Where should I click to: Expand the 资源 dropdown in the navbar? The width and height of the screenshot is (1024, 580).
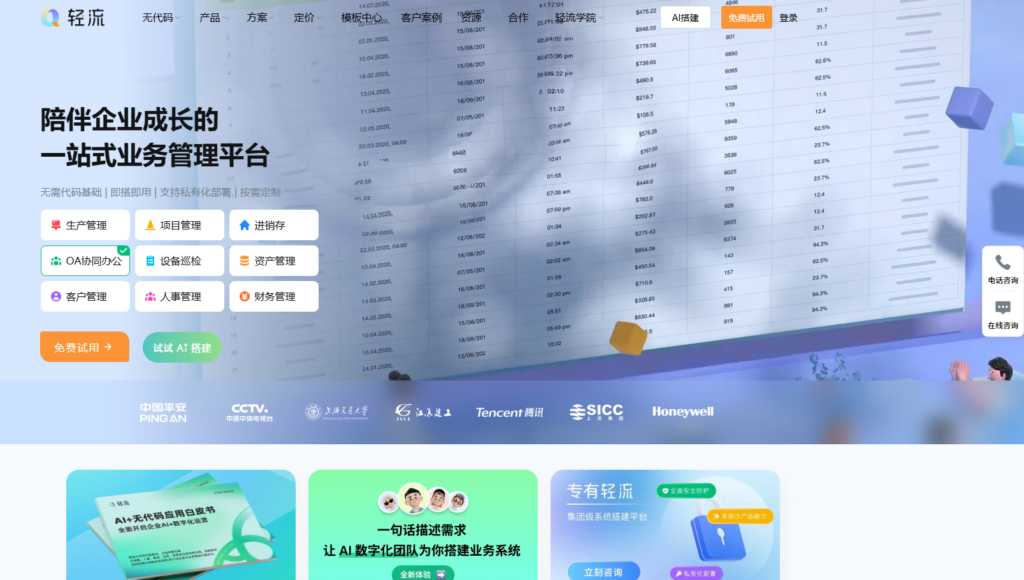tap(470, 17)
